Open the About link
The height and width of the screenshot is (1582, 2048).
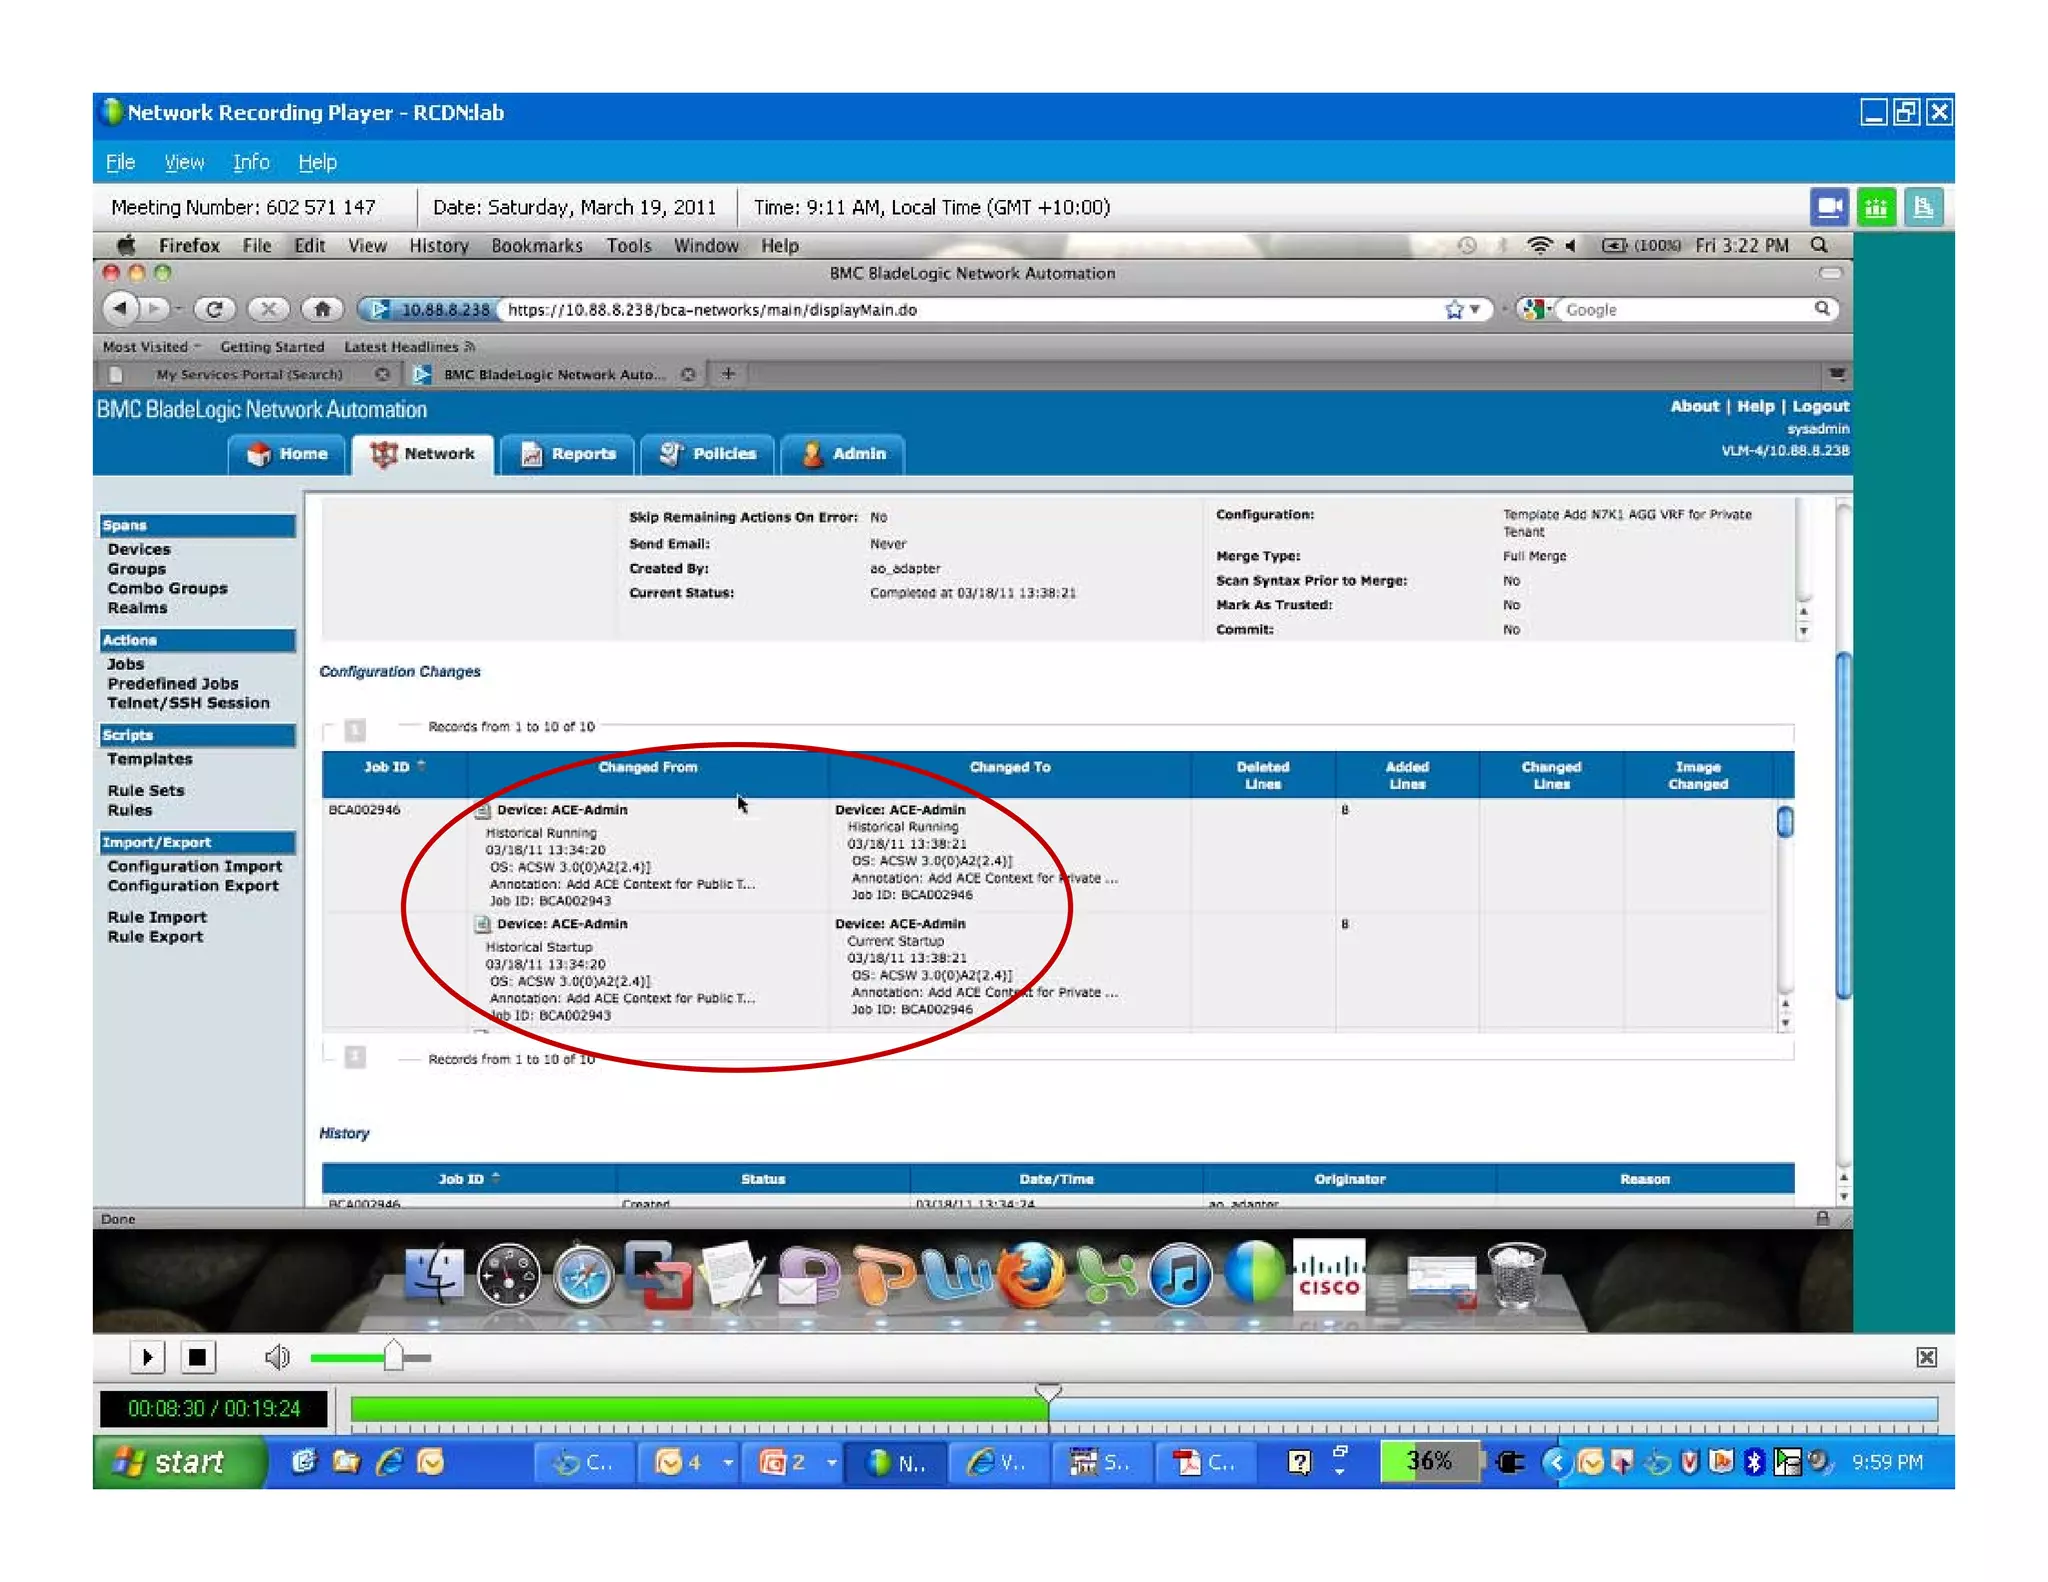point(1694,406)
